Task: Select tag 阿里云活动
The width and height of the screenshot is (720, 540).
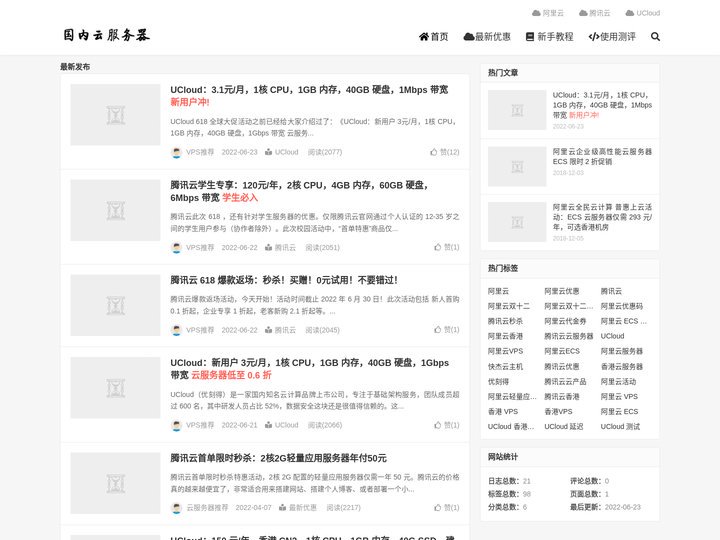Action: tap(618, 382)
